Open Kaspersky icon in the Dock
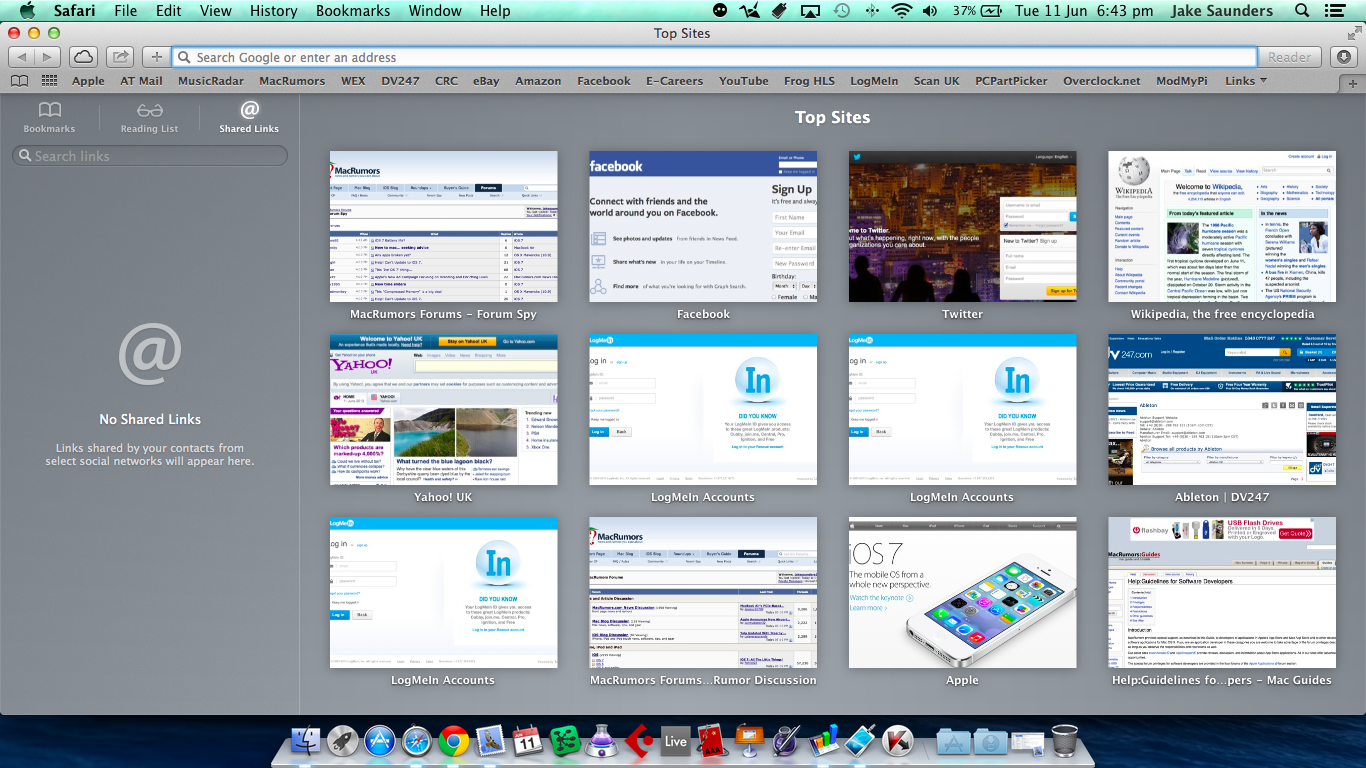The width and height of the screenshot is (1366, 768). pyautogui.click(x=898, y=741)
